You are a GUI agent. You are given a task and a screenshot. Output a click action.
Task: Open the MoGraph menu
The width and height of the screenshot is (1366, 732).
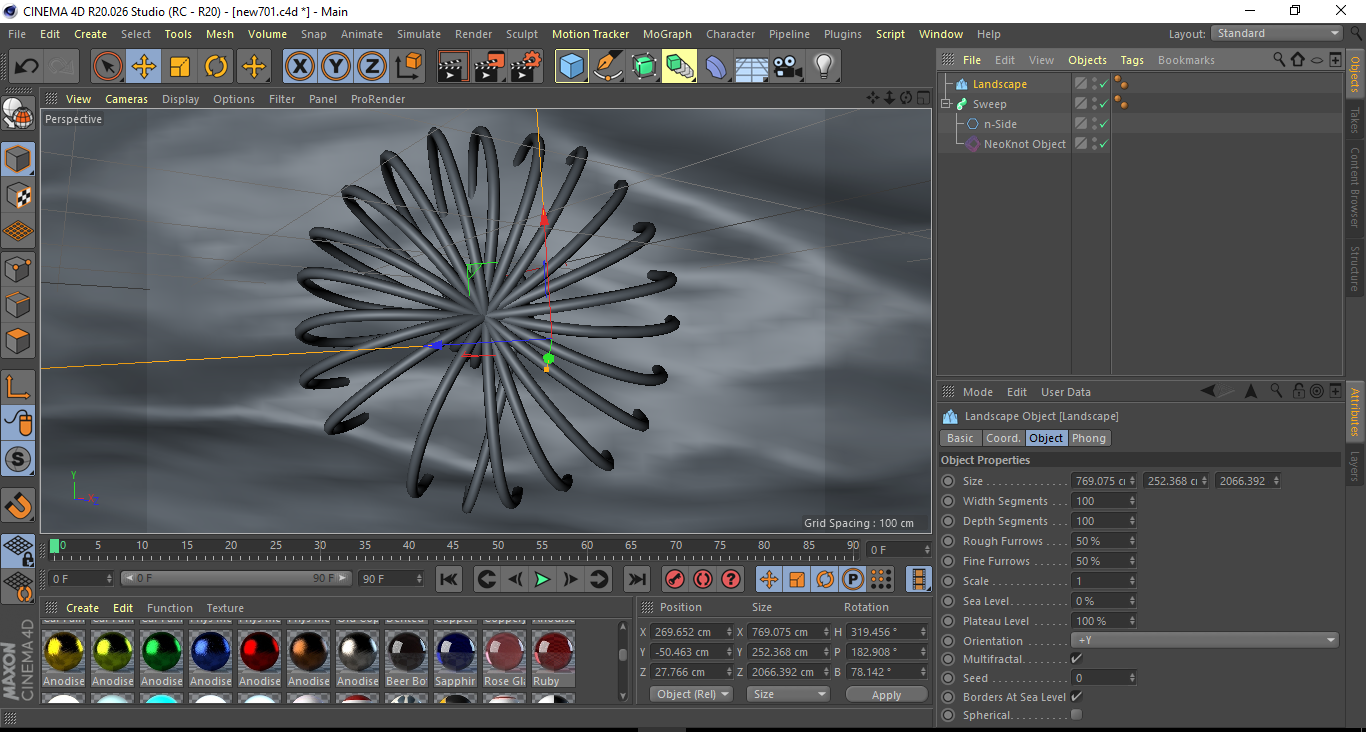[x=667, y=34]
